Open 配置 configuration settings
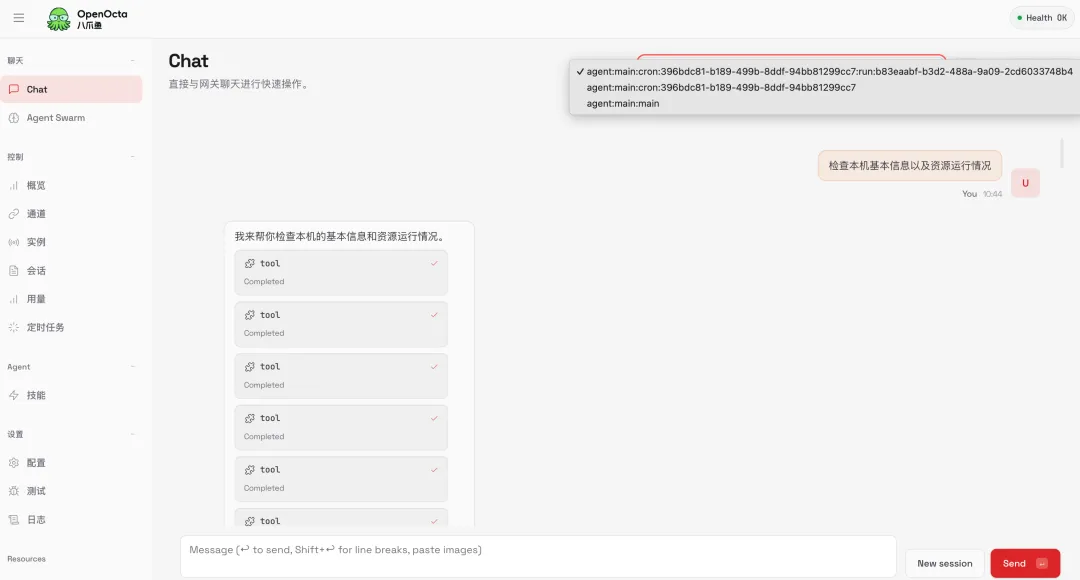 [x=36, y=463]
